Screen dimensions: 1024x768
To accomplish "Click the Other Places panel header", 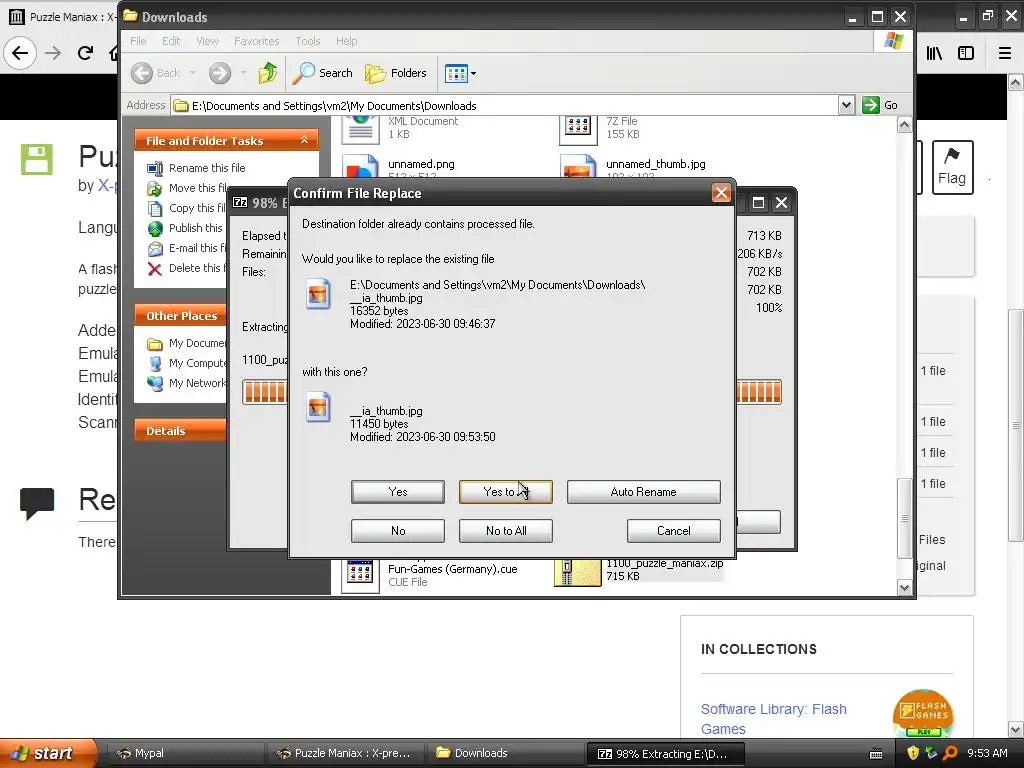I will pos(180,316).
